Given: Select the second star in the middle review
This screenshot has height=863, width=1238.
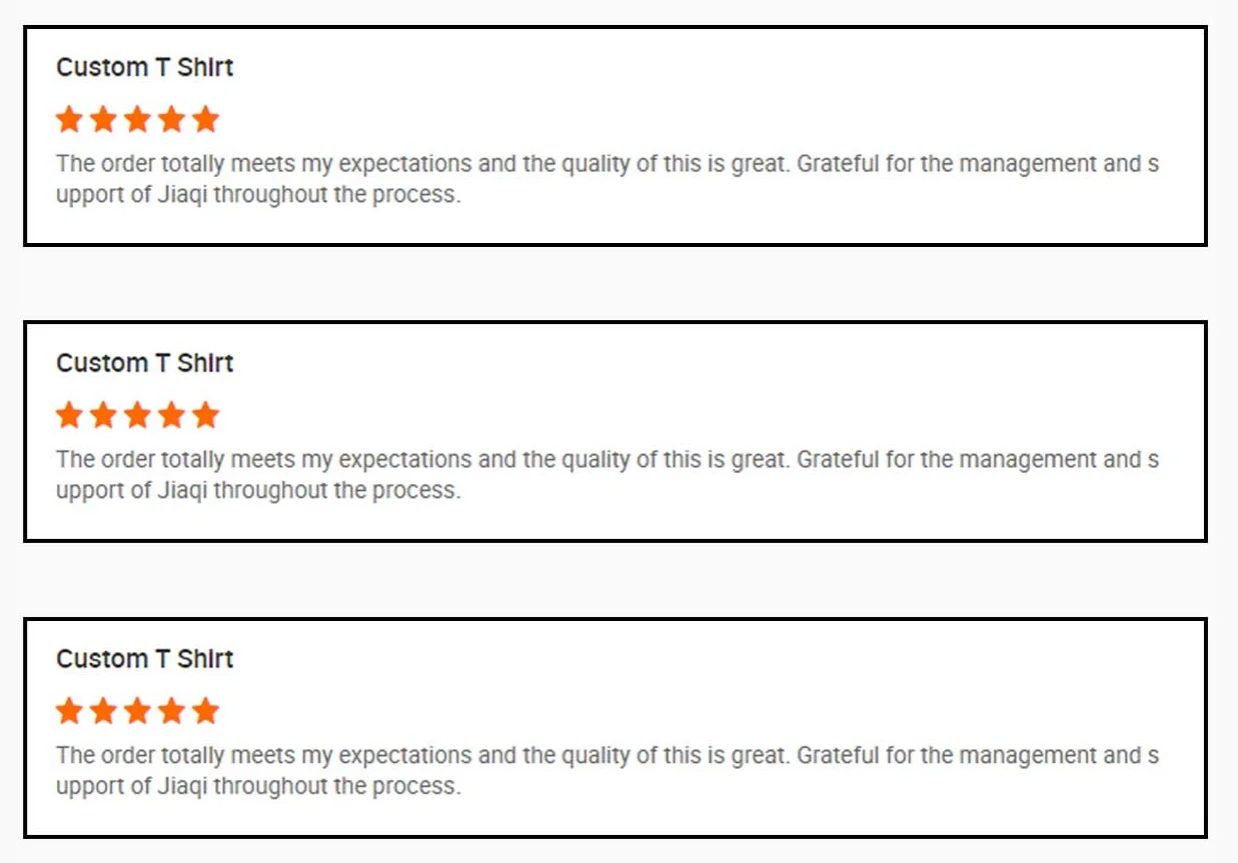Looking at the screenshot, I should click(103, 415).
